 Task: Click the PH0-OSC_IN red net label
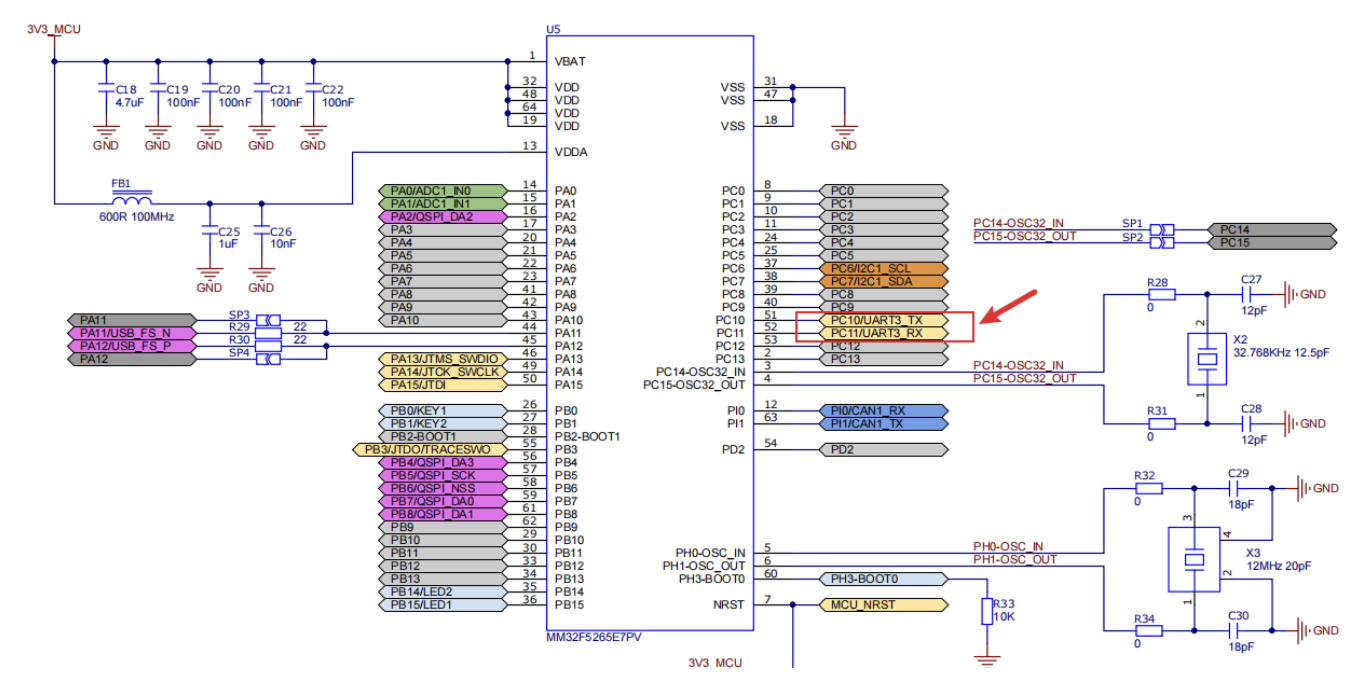pyautogui.click(x=1008, y=546)
